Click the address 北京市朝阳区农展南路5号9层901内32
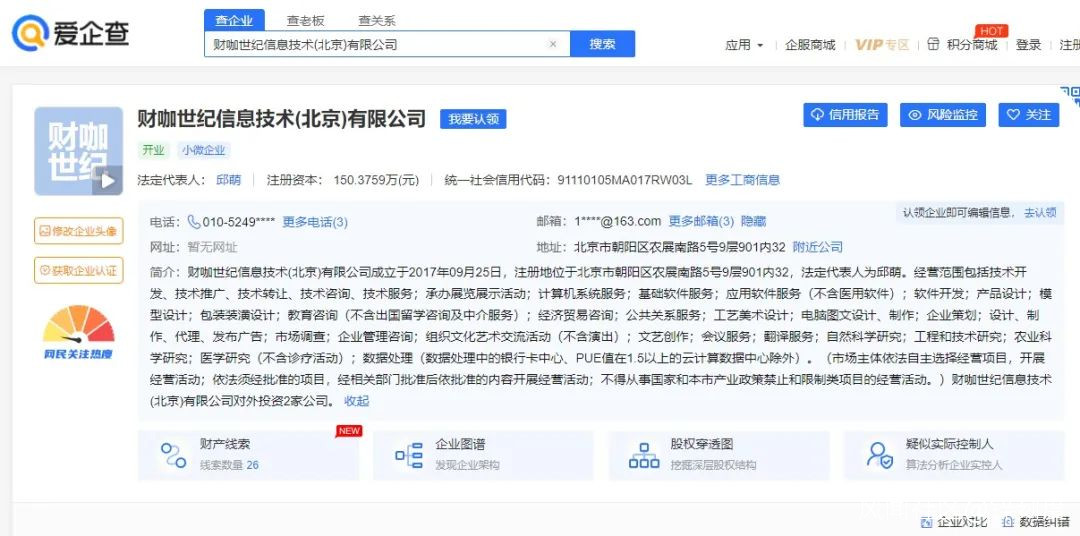1080x536 pixels. (x=679, y=247)
